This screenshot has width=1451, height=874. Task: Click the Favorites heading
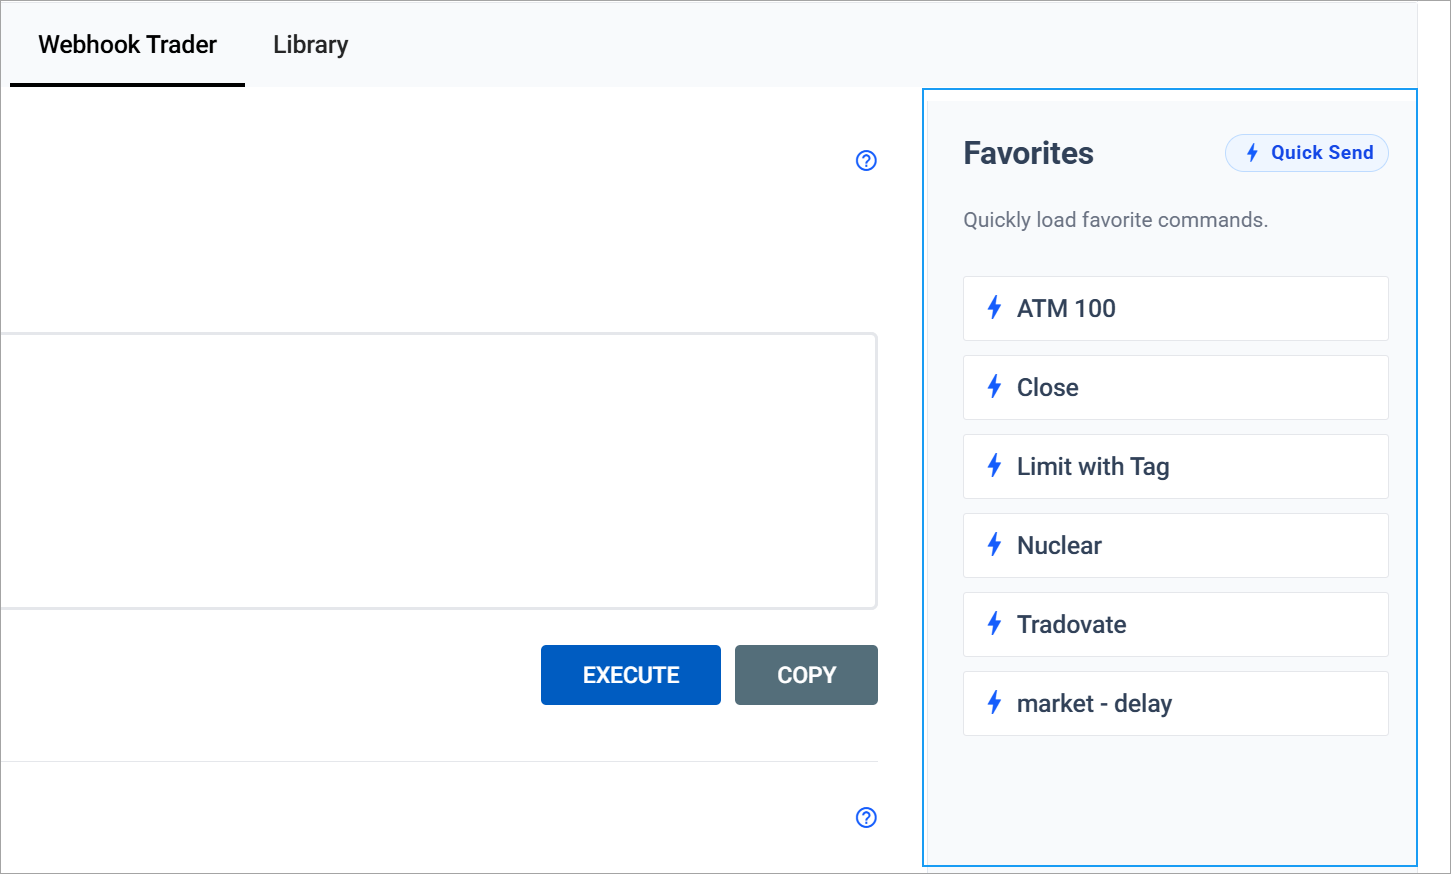tap(1028, 153)
